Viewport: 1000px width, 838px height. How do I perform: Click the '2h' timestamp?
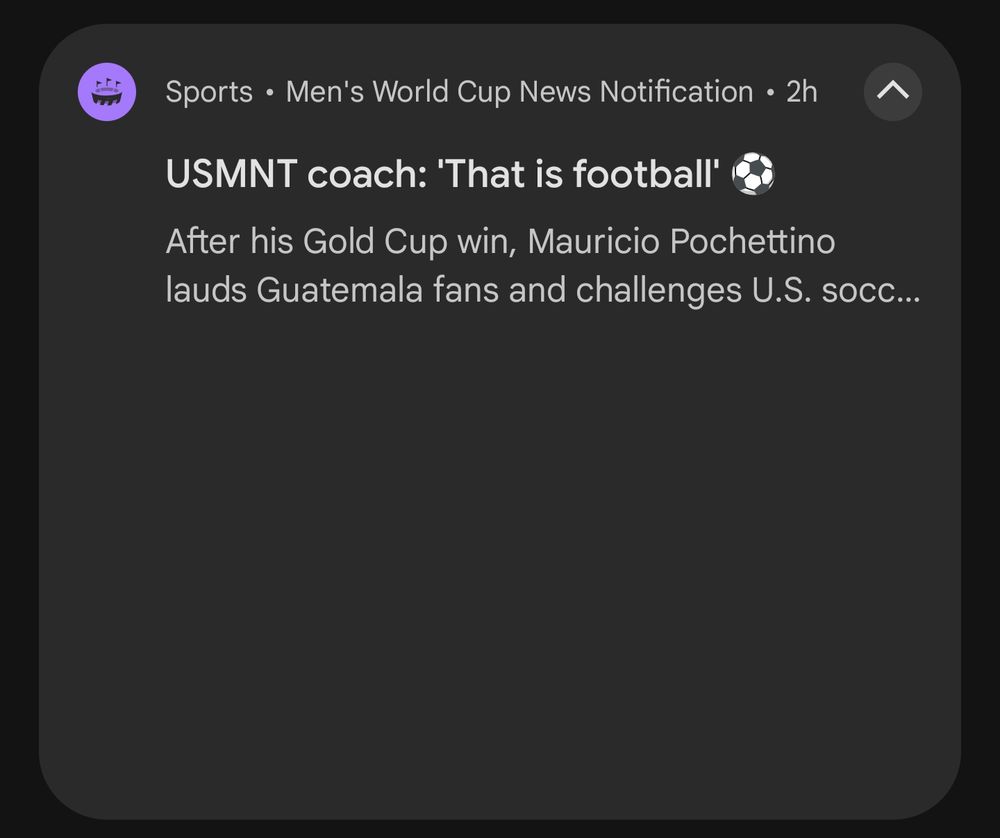[x=799, y=92]
